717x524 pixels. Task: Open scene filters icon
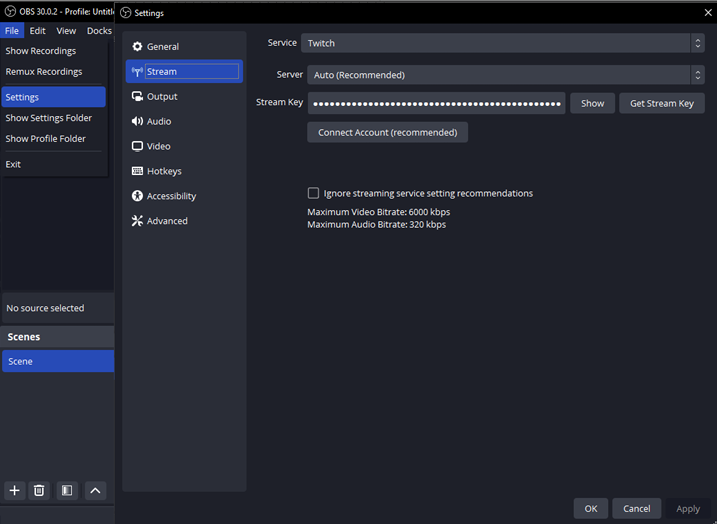67,491
